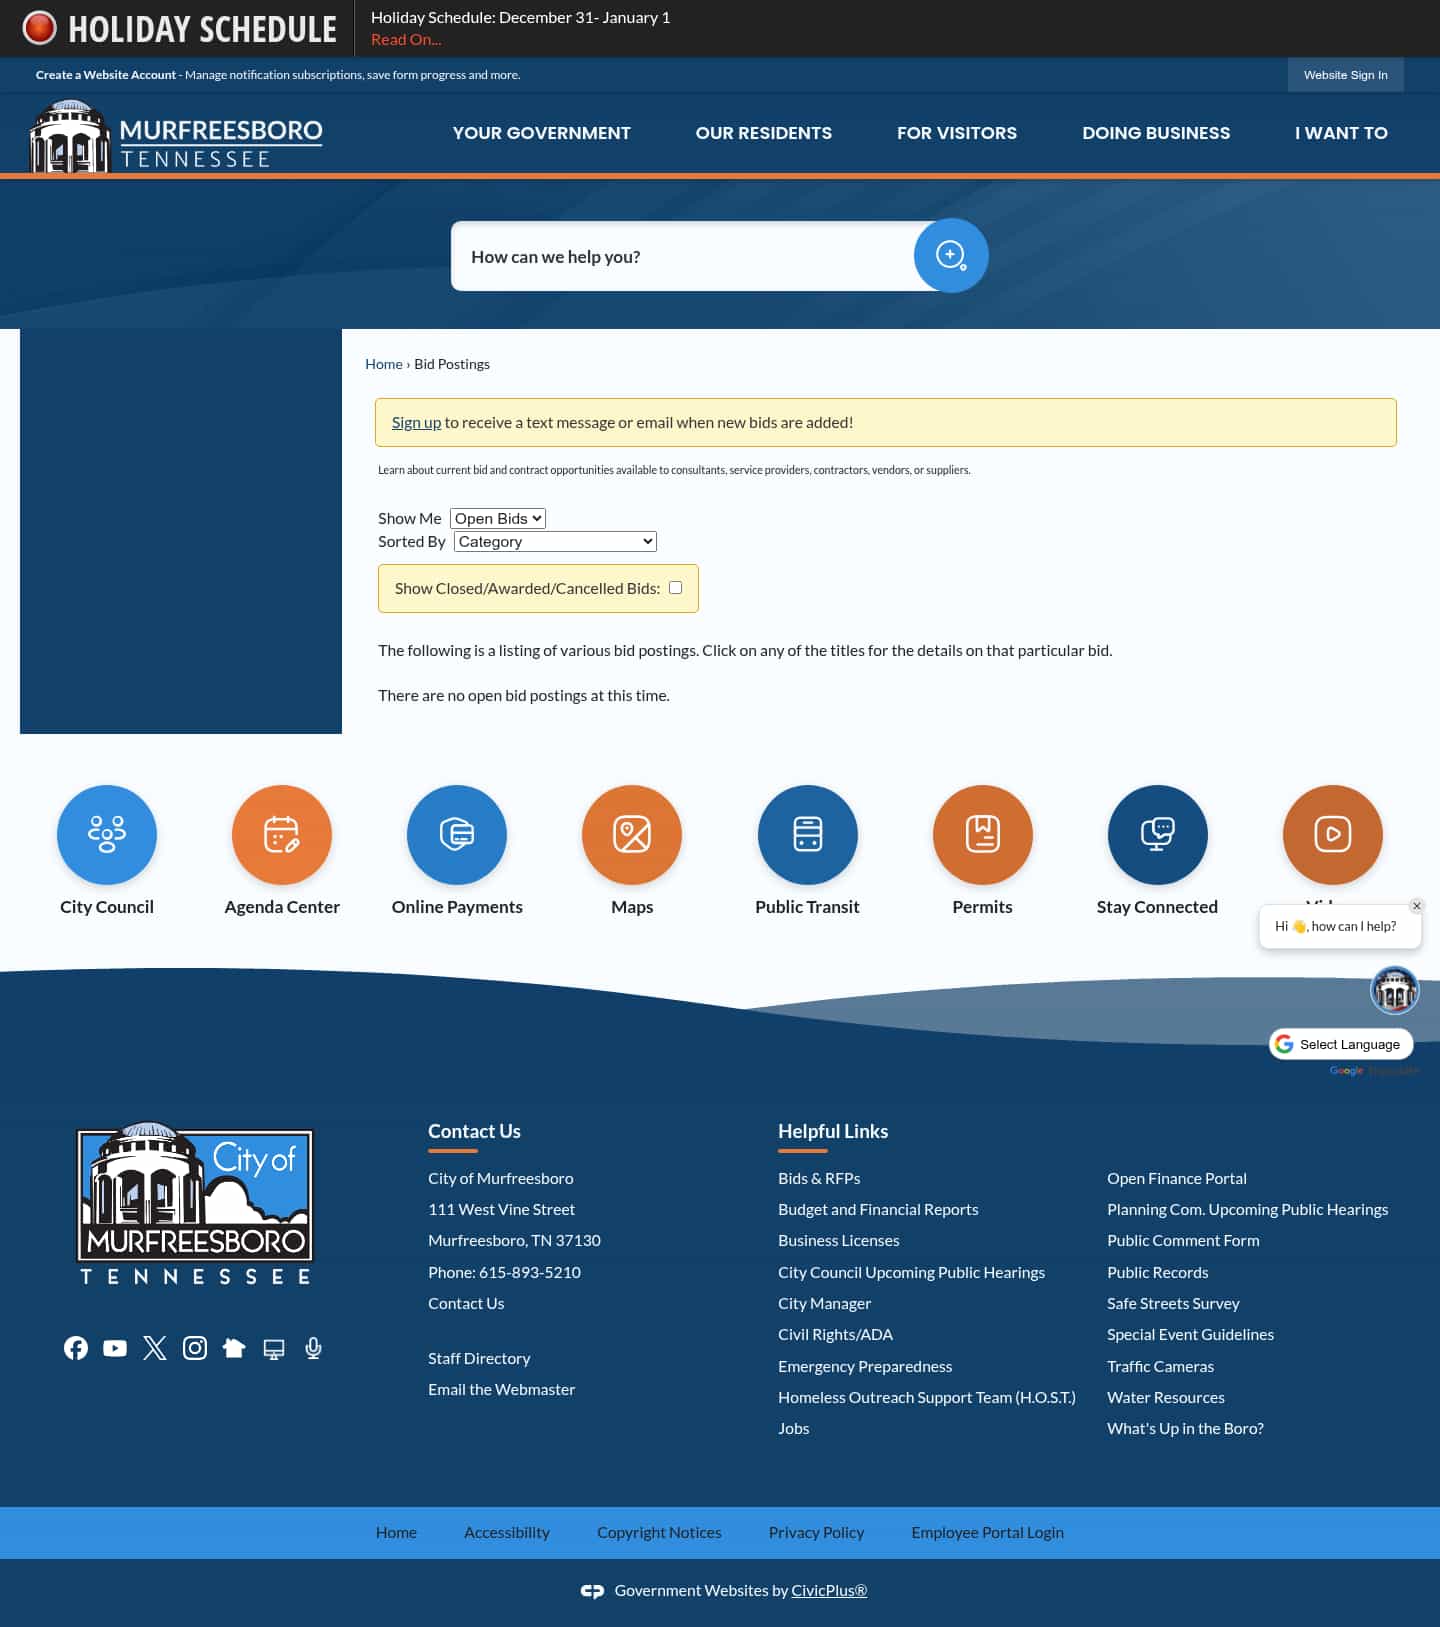Visit the Instagram icon
This screenshot has height=1627, width=1440.
[195, 1348]
